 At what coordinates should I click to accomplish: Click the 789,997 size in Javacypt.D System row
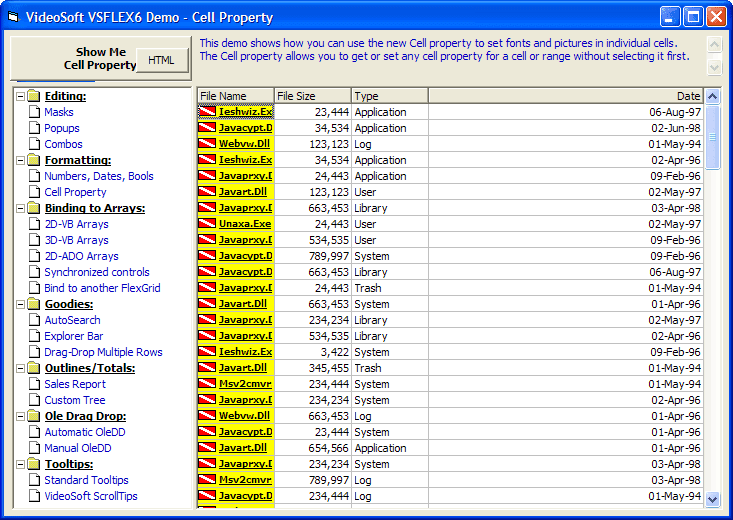pos(313,256)
